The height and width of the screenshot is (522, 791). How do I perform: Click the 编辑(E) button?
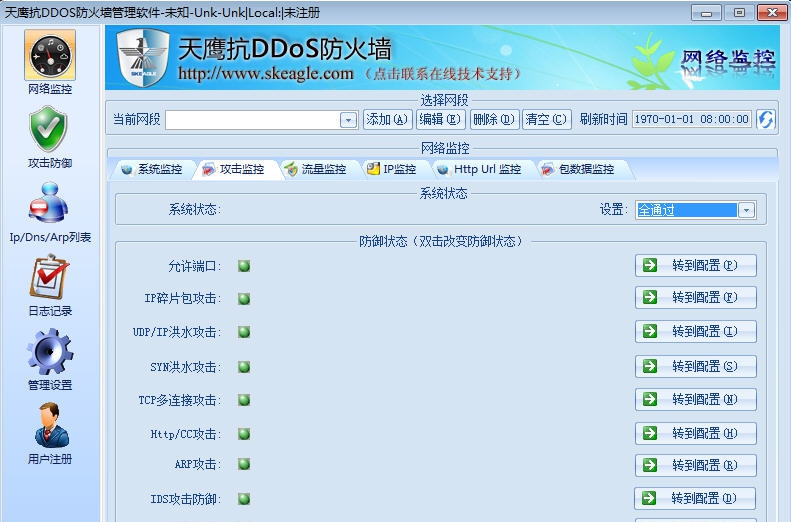pos(440,120)
